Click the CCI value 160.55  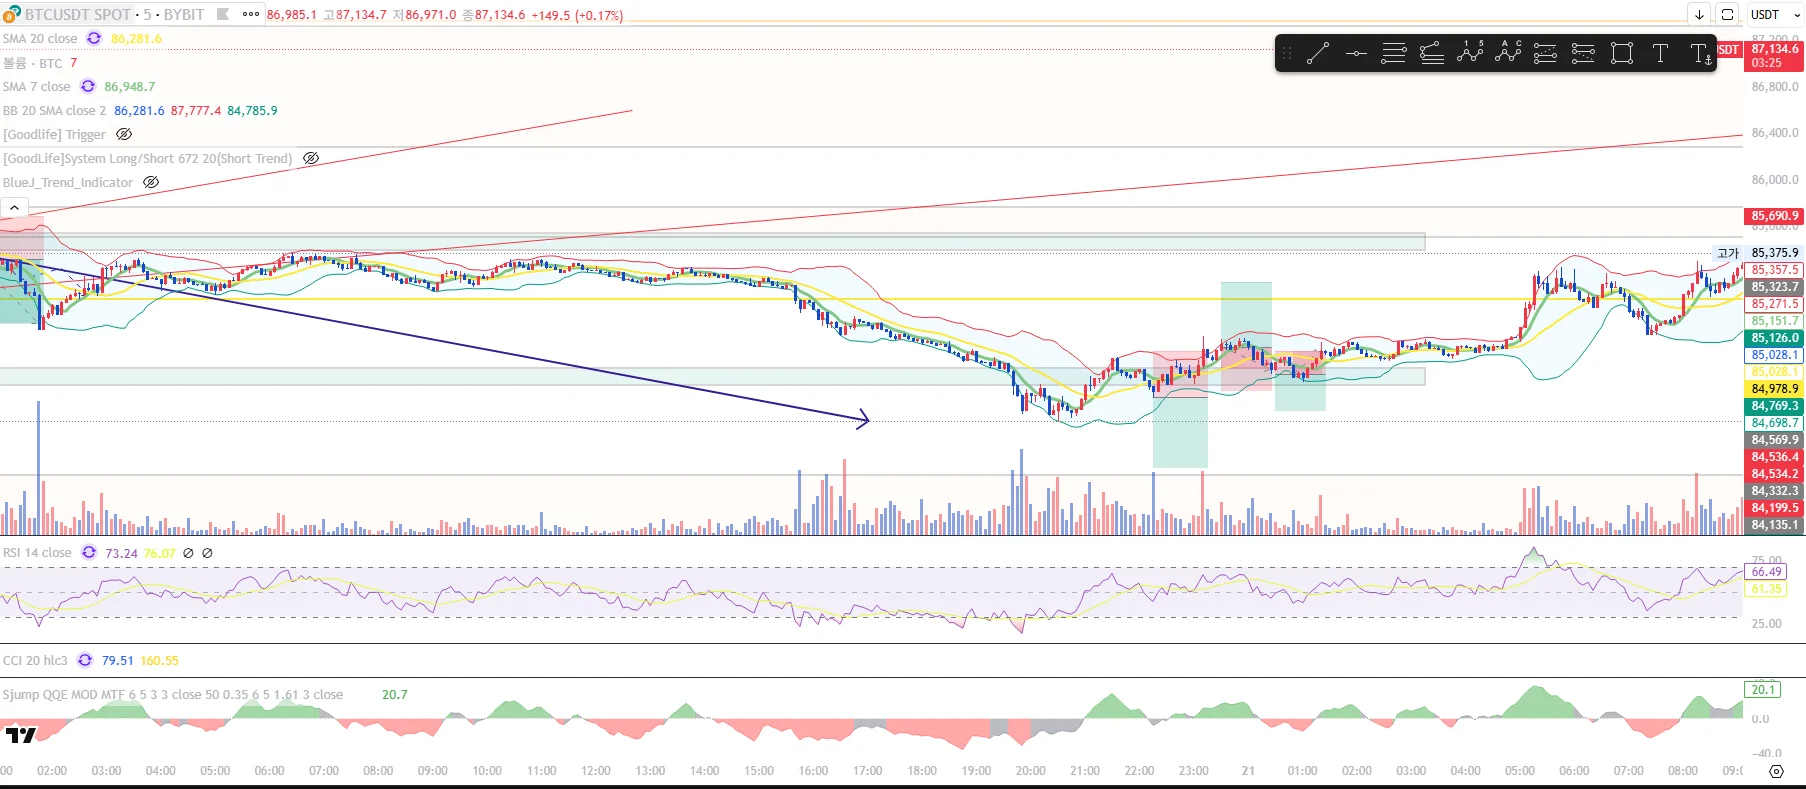(160, 660)
